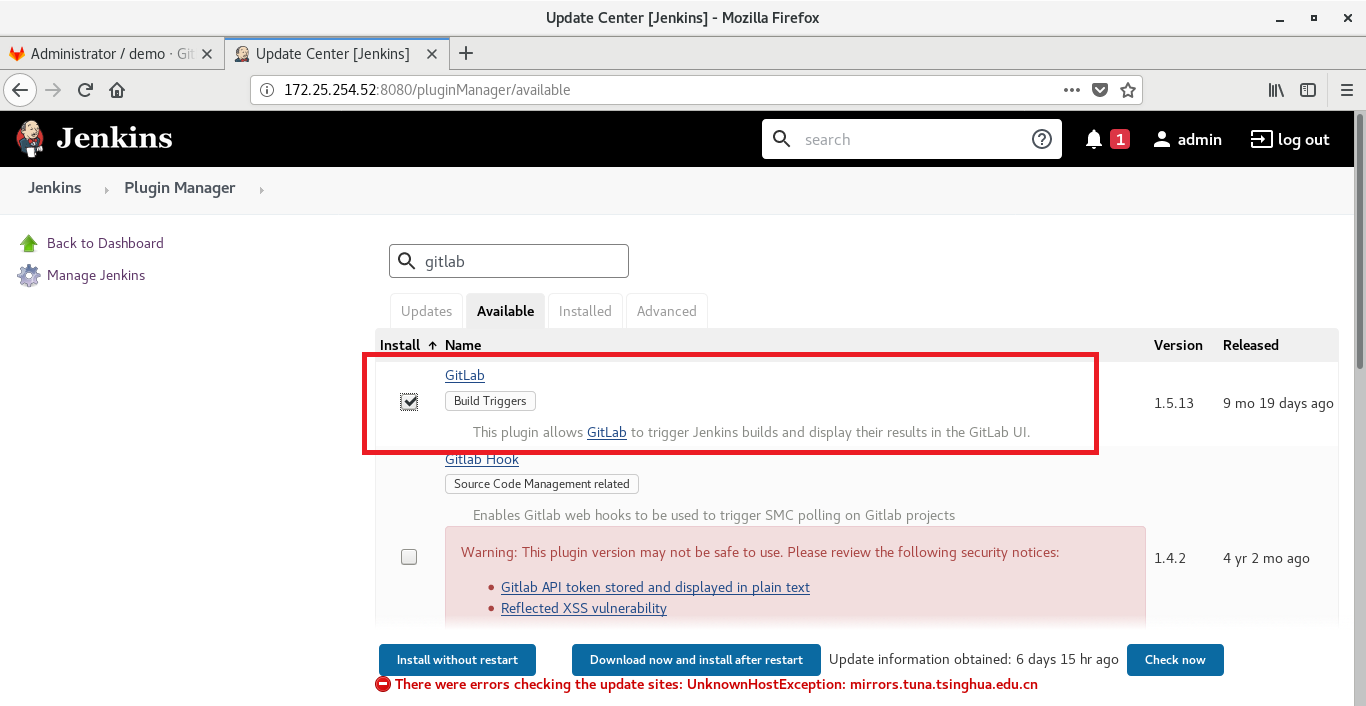Click the red notification count badge 1
Image resolution: width=1366 pixels, height=706 pixels.
click(1120, 140)
